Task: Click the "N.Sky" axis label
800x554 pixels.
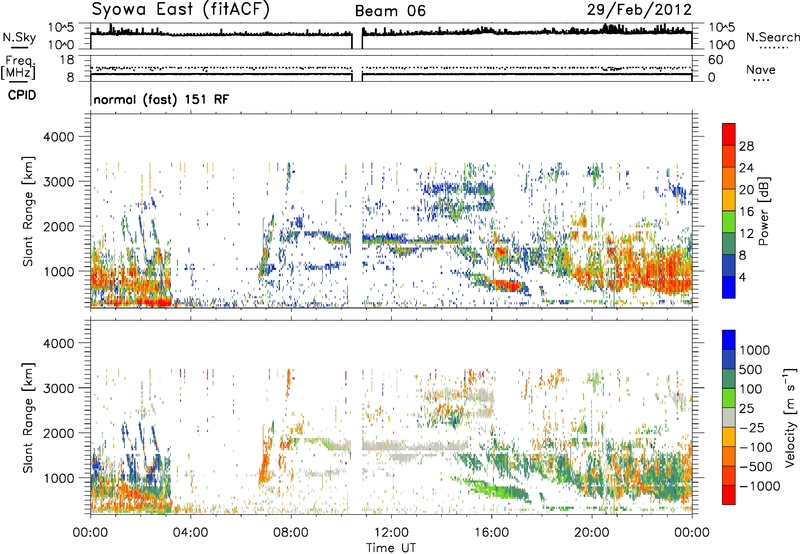Action: 19,37
